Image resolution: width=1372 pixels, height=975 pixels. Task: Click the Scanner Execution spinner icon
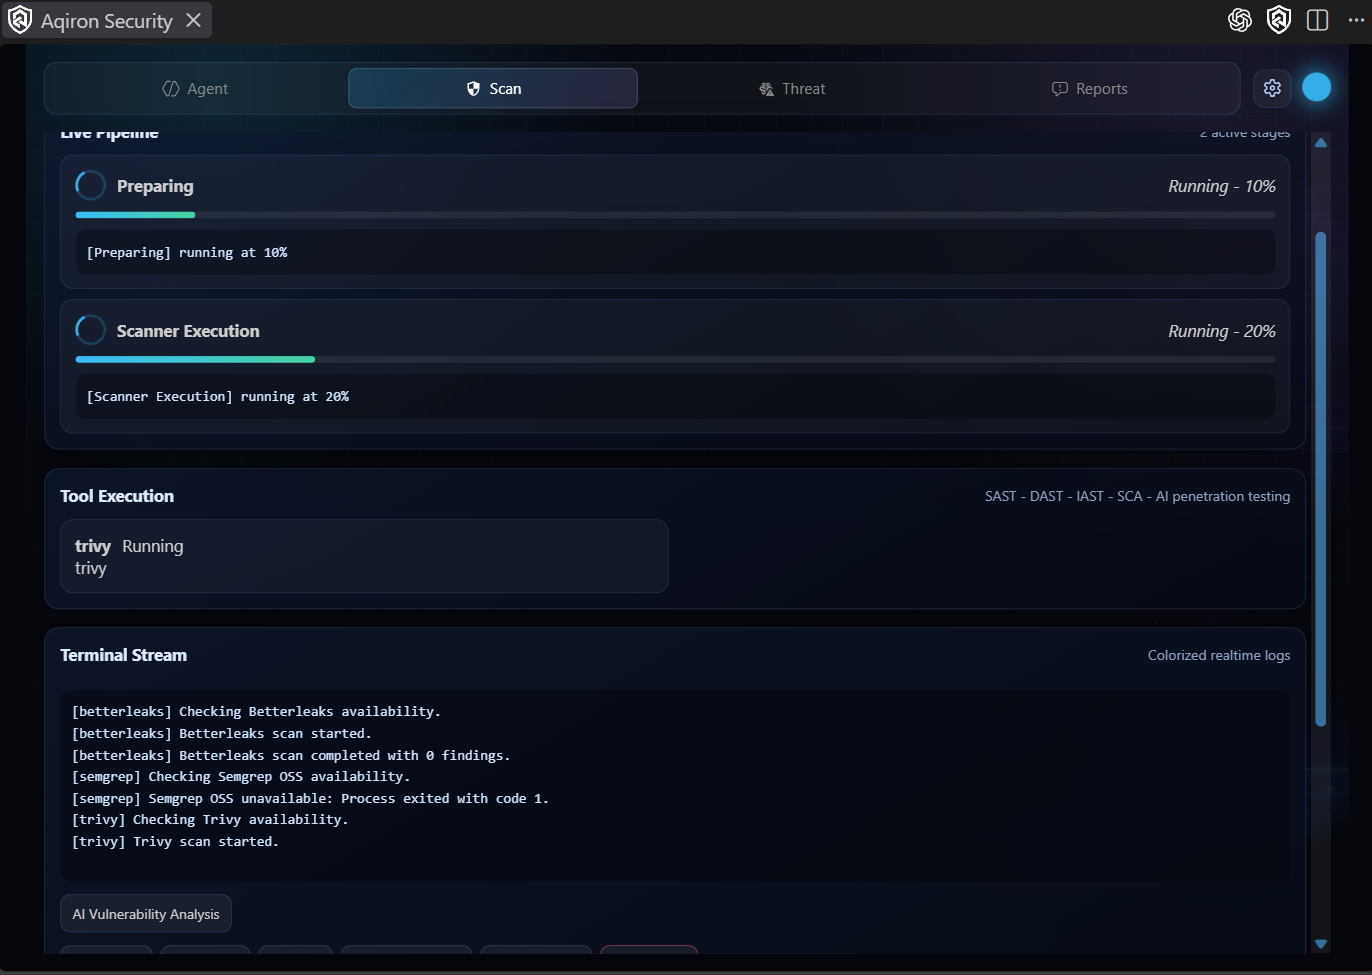point(90,330)
